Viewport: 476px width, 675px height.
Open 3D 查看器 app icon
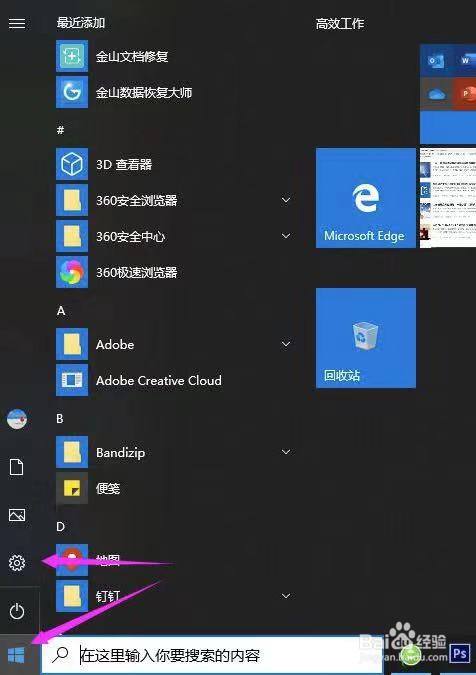click(72, 164)
